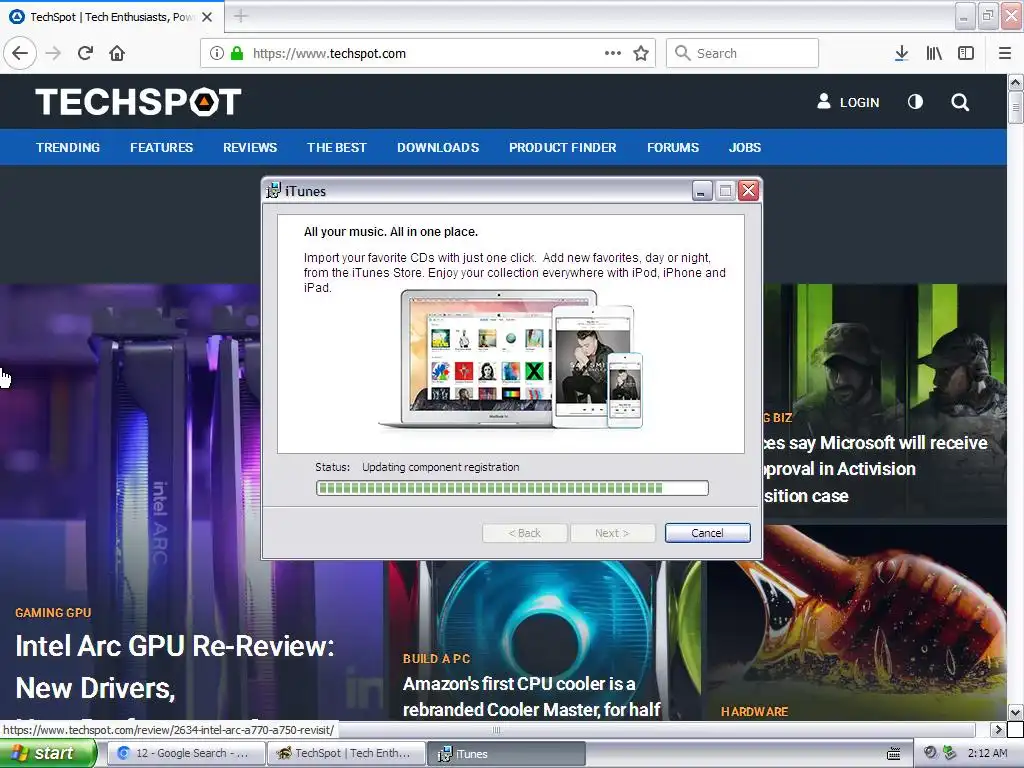Open the Windows start button
The width and height of the screenshot is (1024, 768).
(x=48, y=754)
